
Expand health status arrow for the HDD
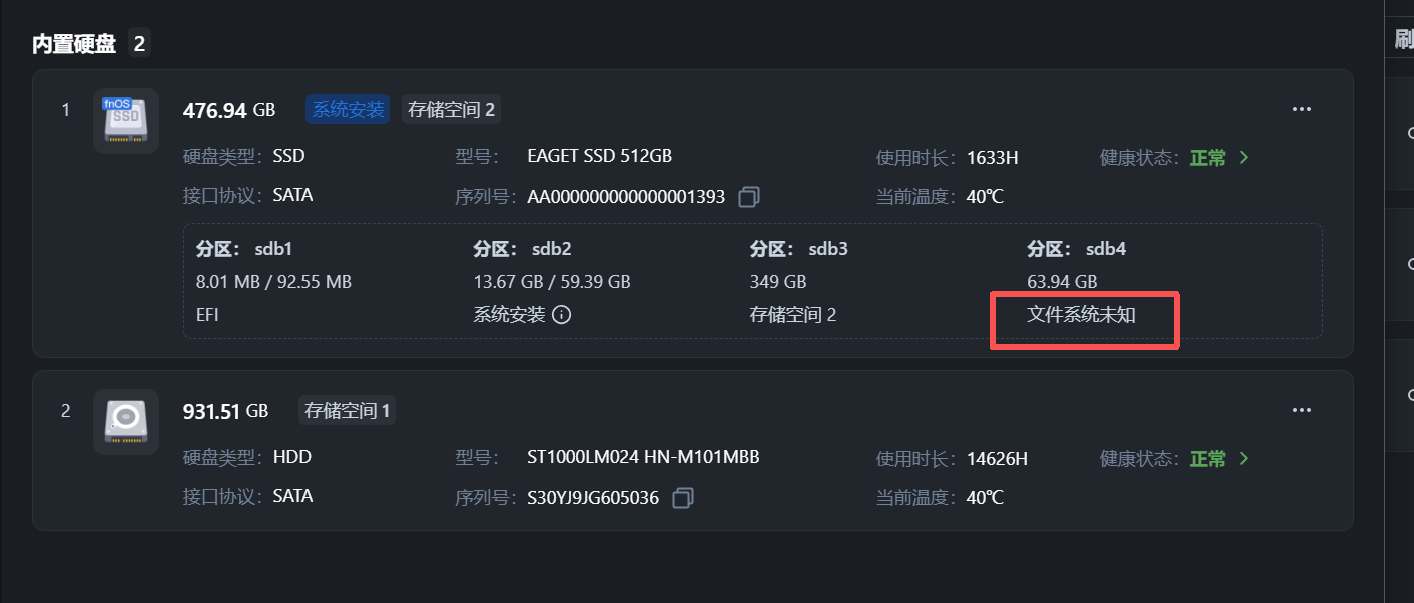[1244, 458]
